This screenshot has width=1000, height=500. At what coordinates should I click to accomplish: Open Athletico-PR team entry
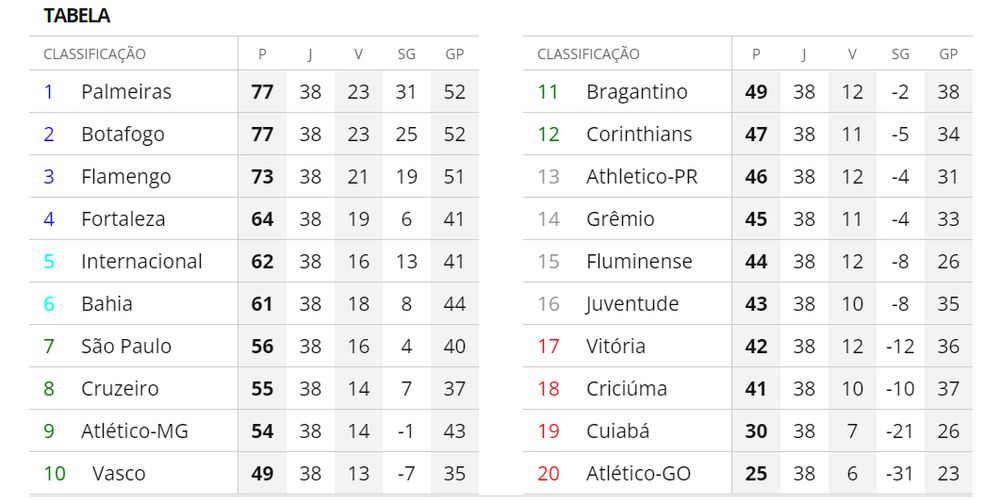pyautogui.click(x=642, y=177)
